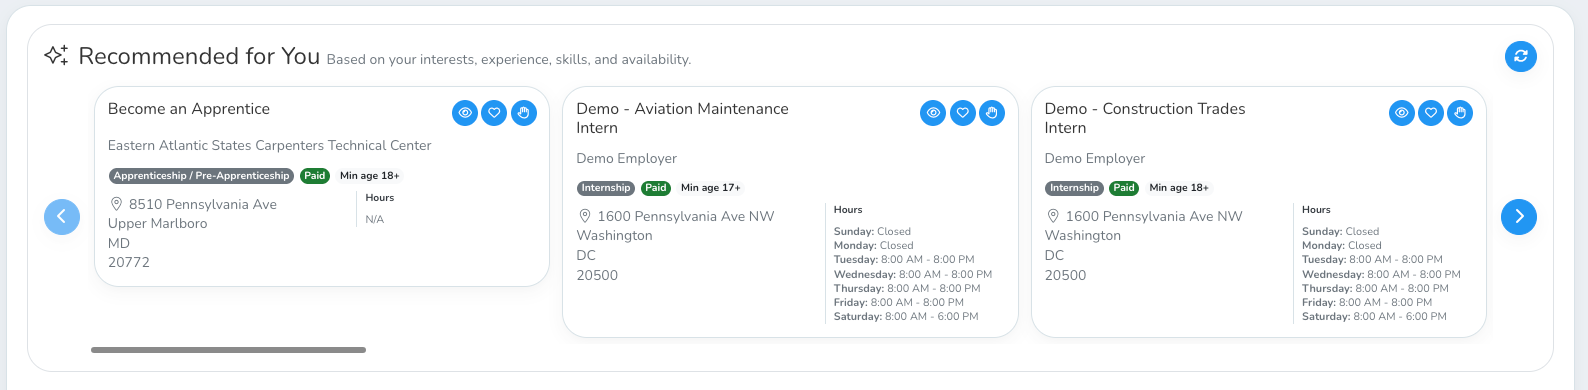Viewport: 1588px width, 390px height.
Task: View Aviation Maintenance Intern details via eye icon
Action: point(933,113)
